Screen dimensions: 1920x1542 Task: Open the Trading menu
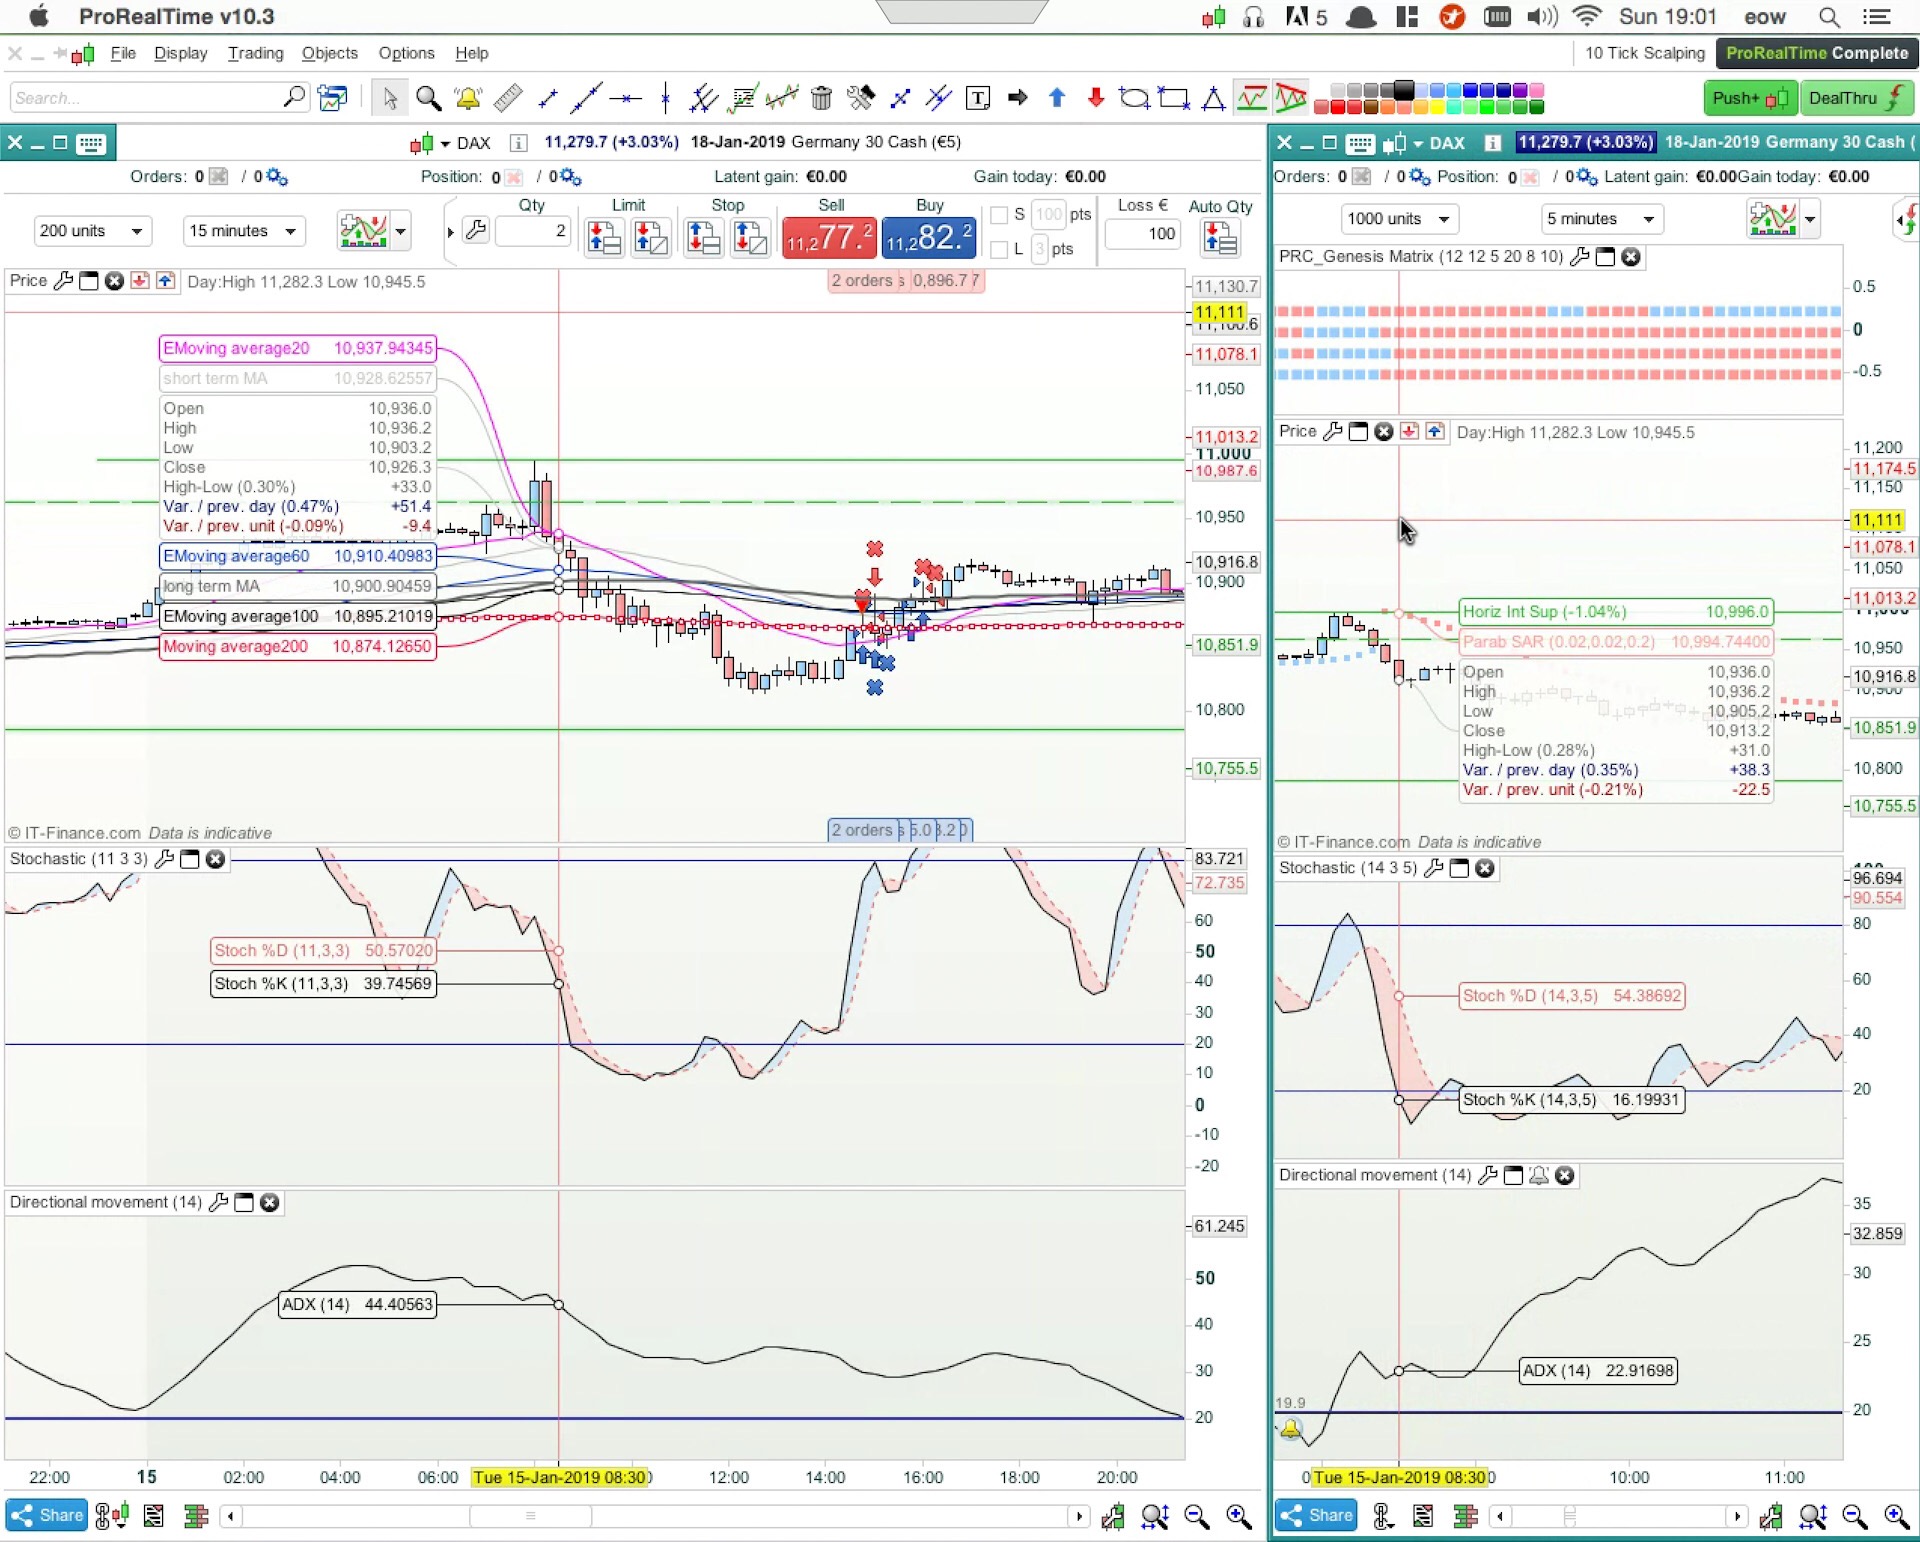[255, 54]
